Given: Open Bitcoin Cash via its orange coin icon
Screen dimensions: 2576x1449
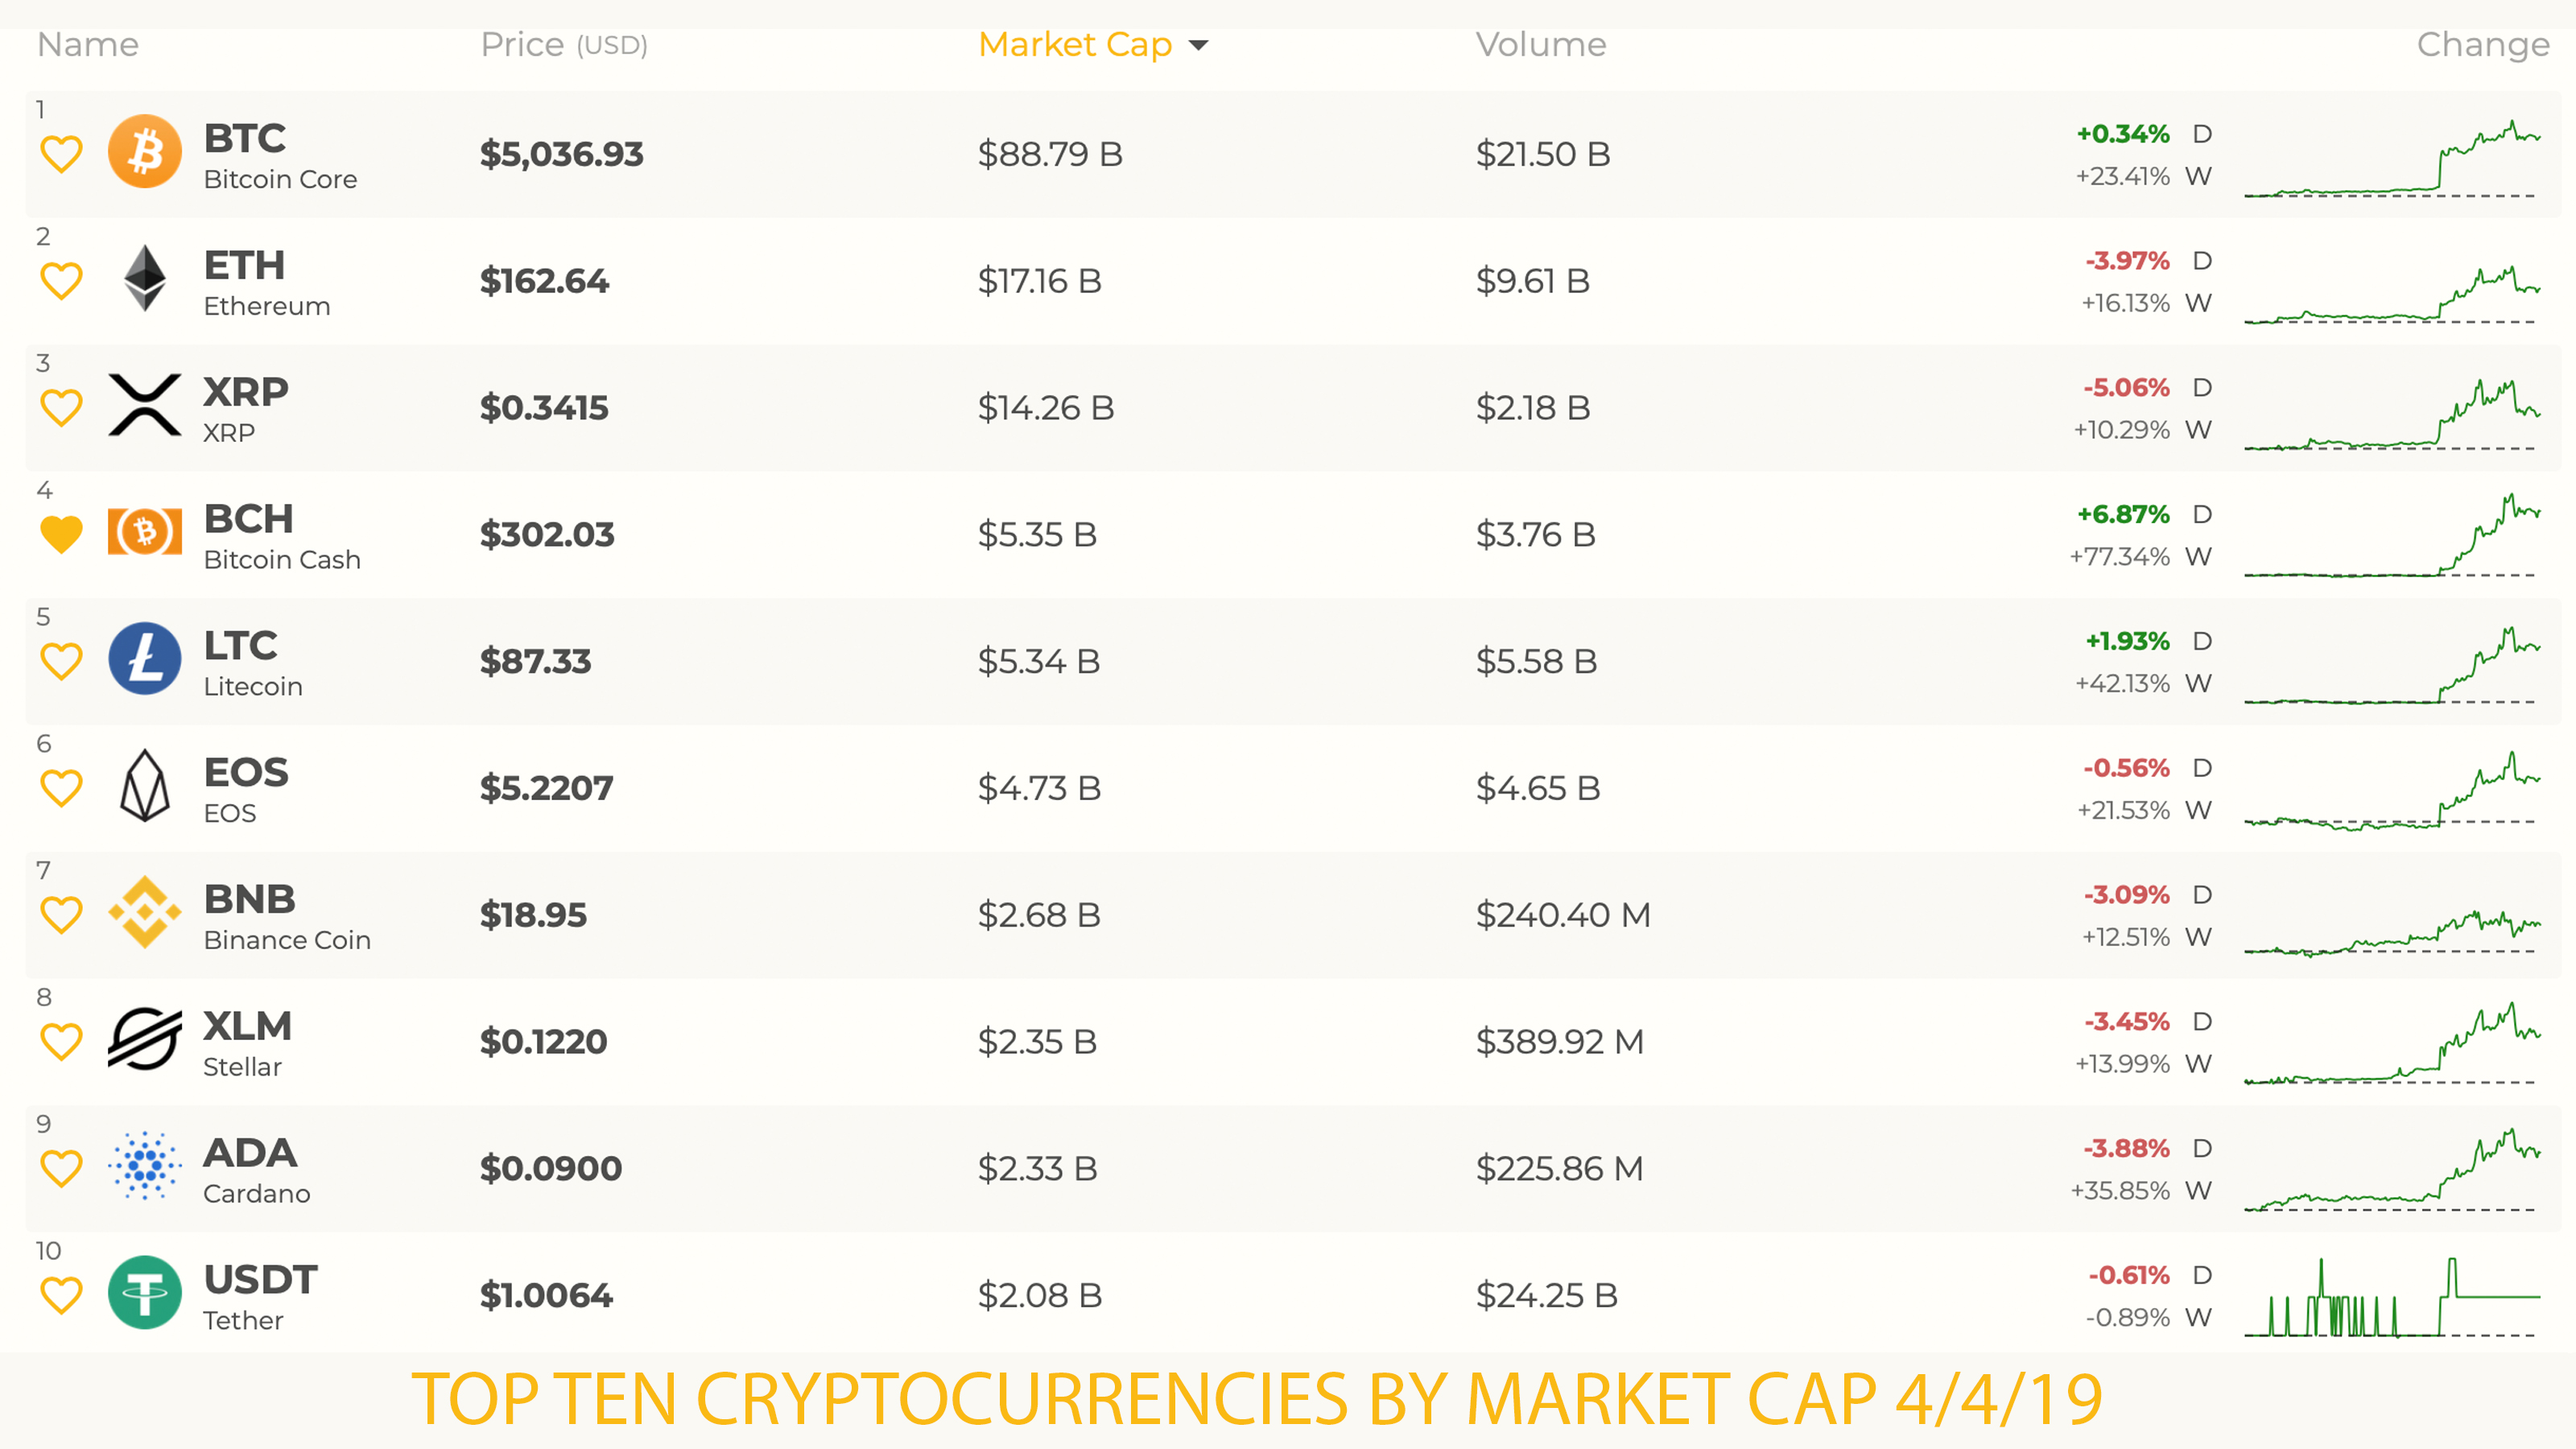Looking at the screenshot, I should (144, 533).
